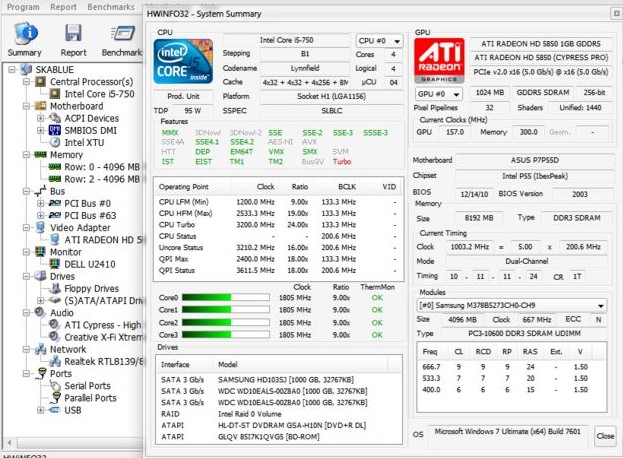Open the GPU #0 dropdown
This screenshot has width=623, height=458.
pos(439,94)
